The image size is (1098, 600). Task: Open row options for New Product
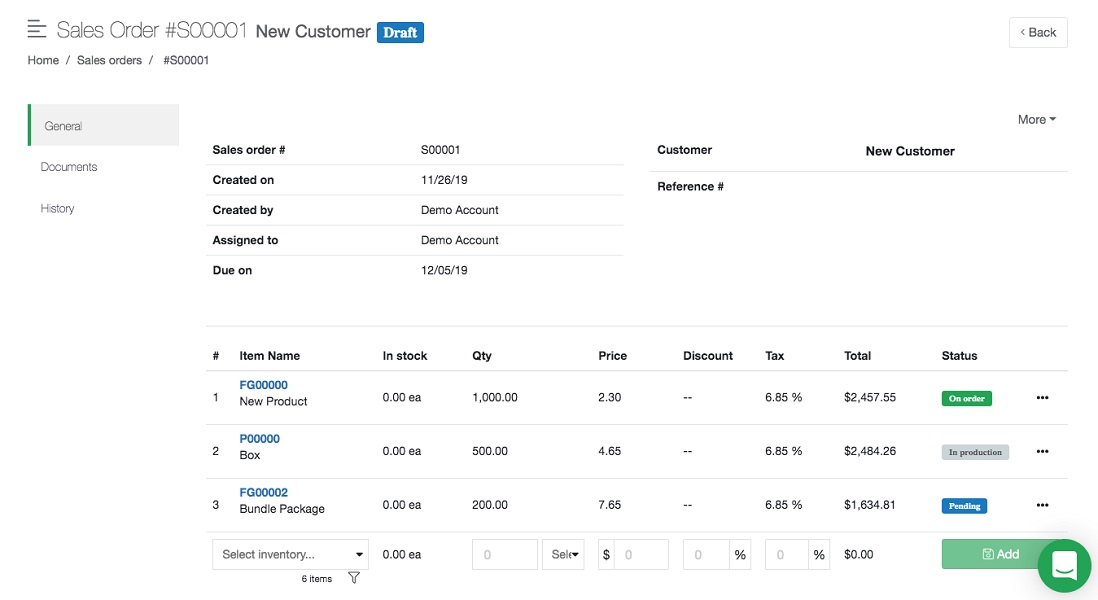[x=1042, y=398]
